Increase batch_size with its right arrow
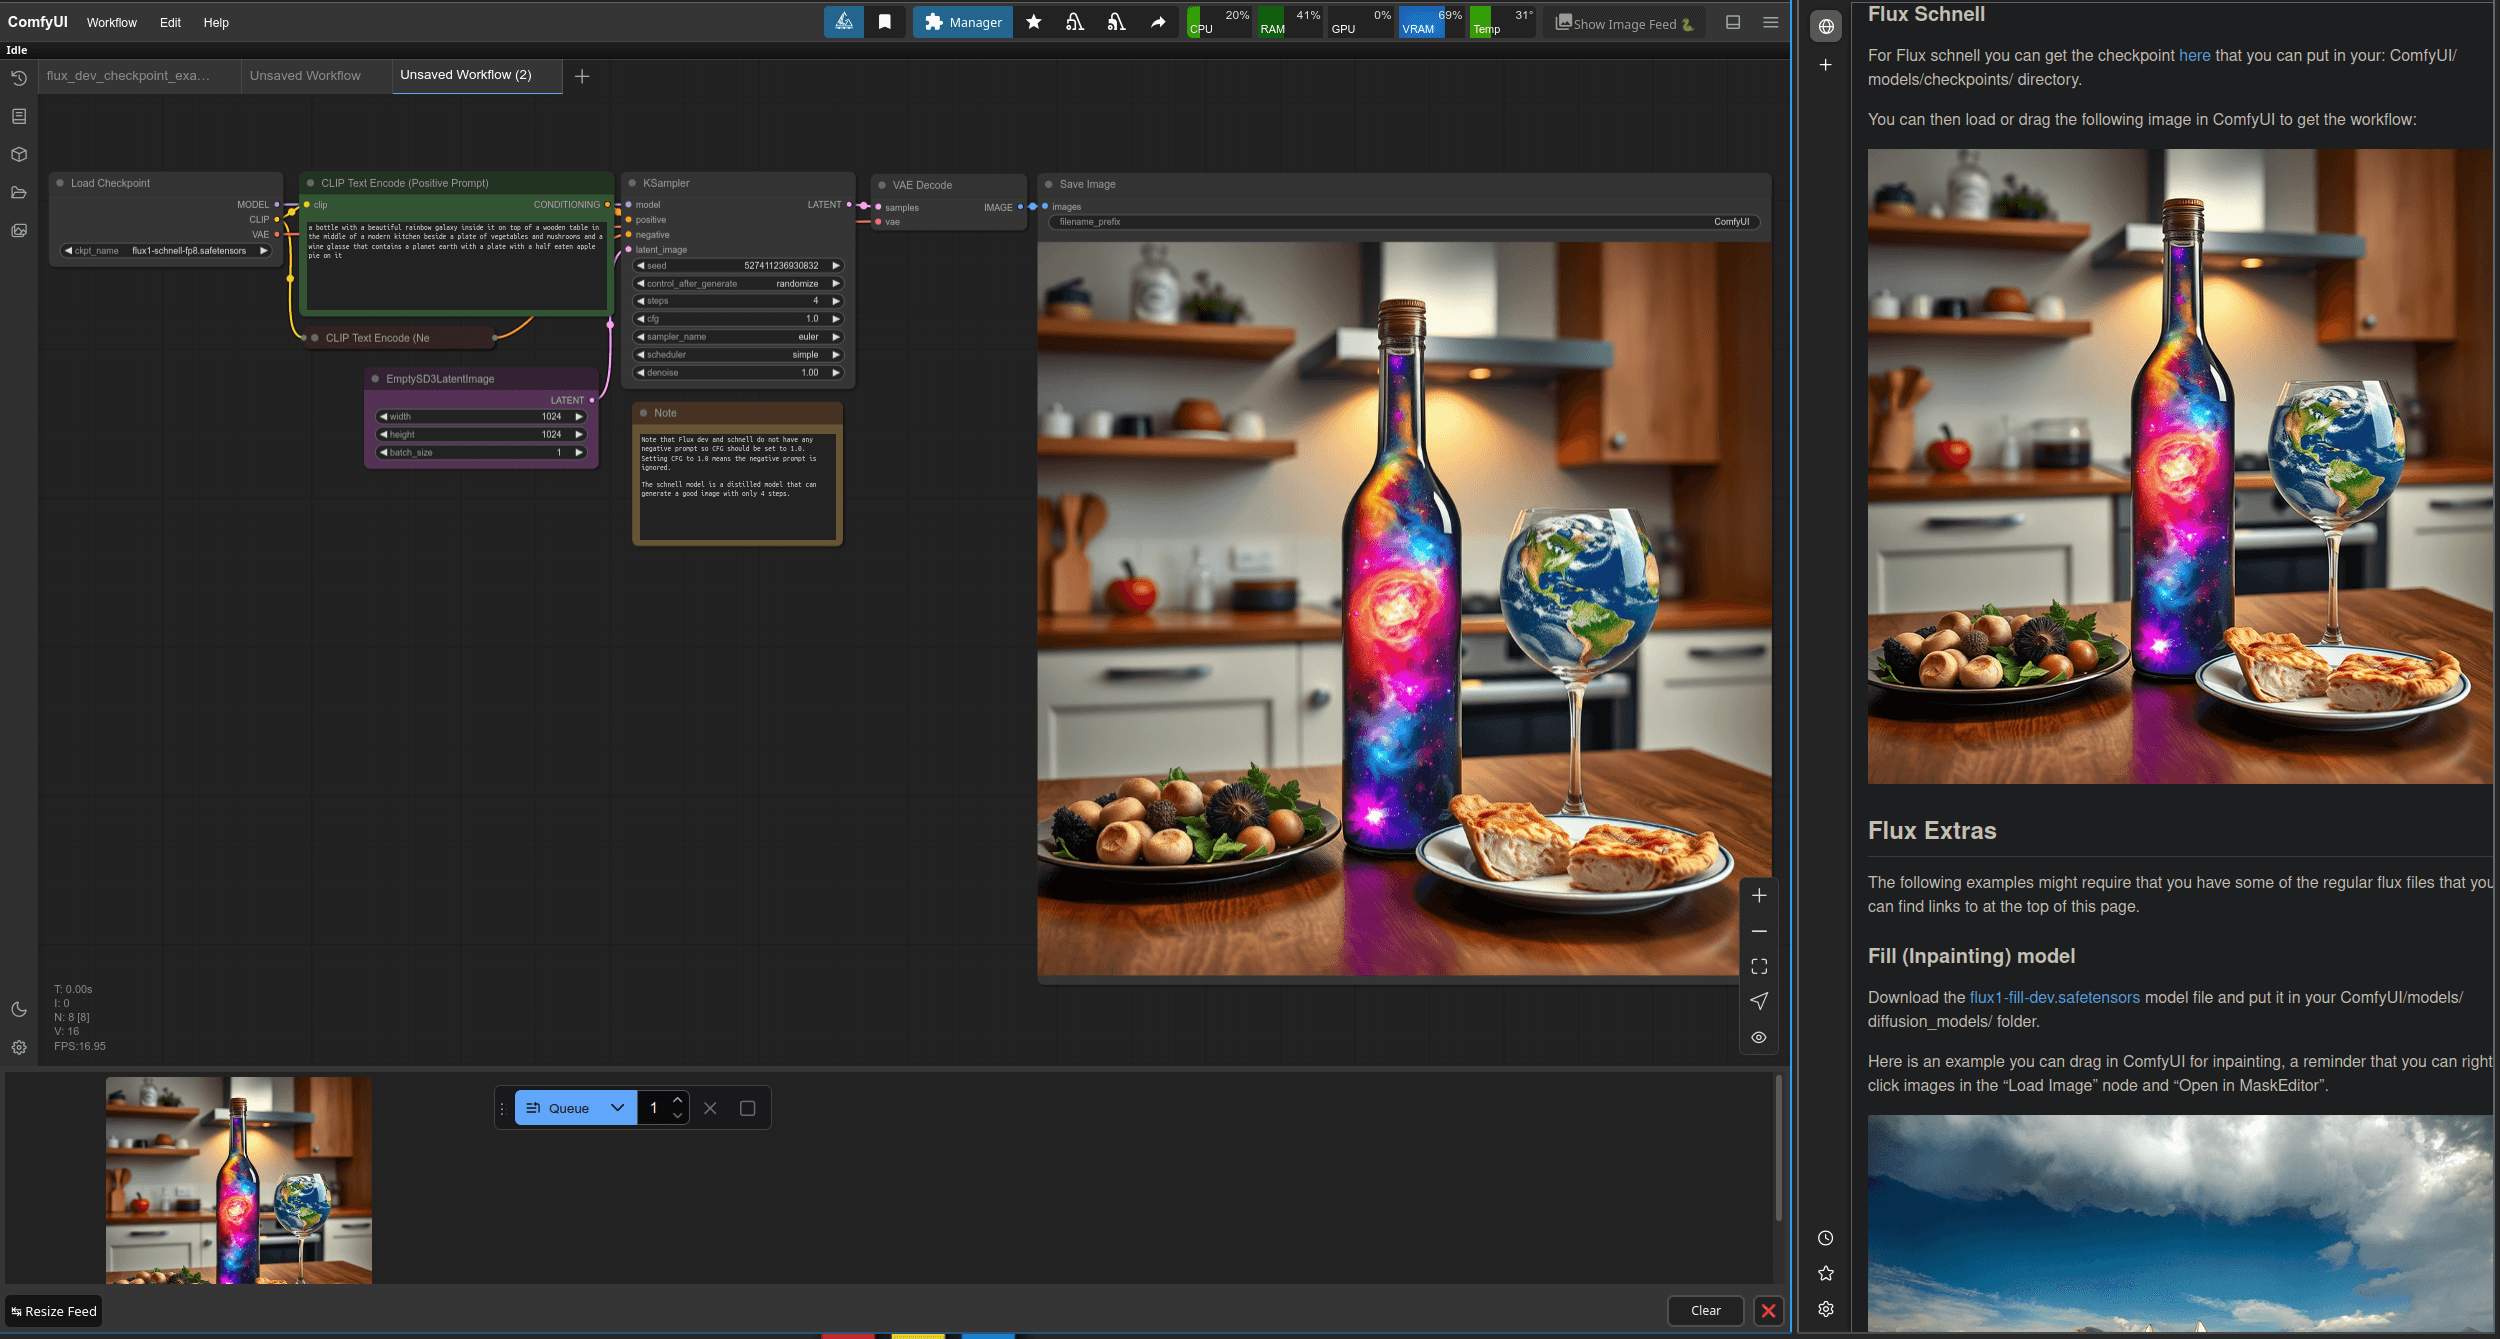Viewport: 2500px width, 1339px height. pos(579,453)
